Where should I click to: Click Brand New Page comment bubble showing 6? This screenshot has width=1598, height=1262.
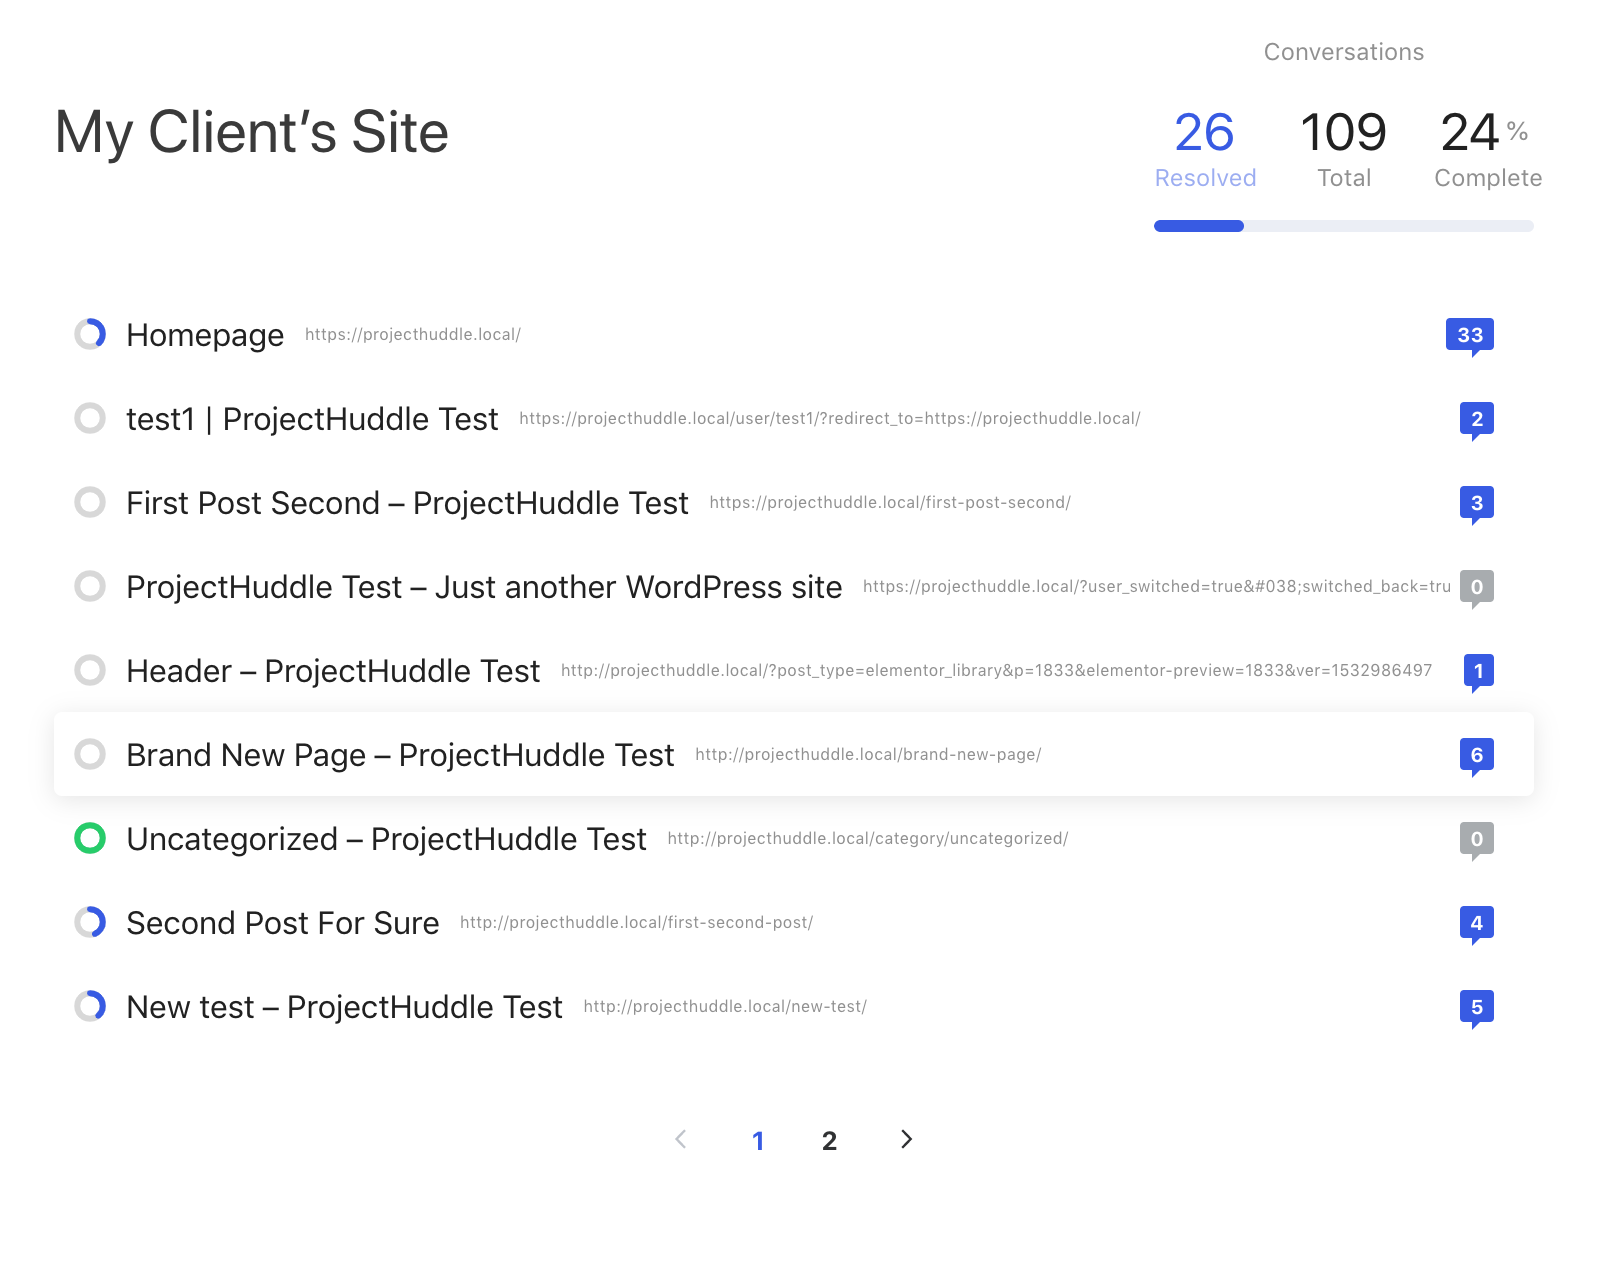1476,755
